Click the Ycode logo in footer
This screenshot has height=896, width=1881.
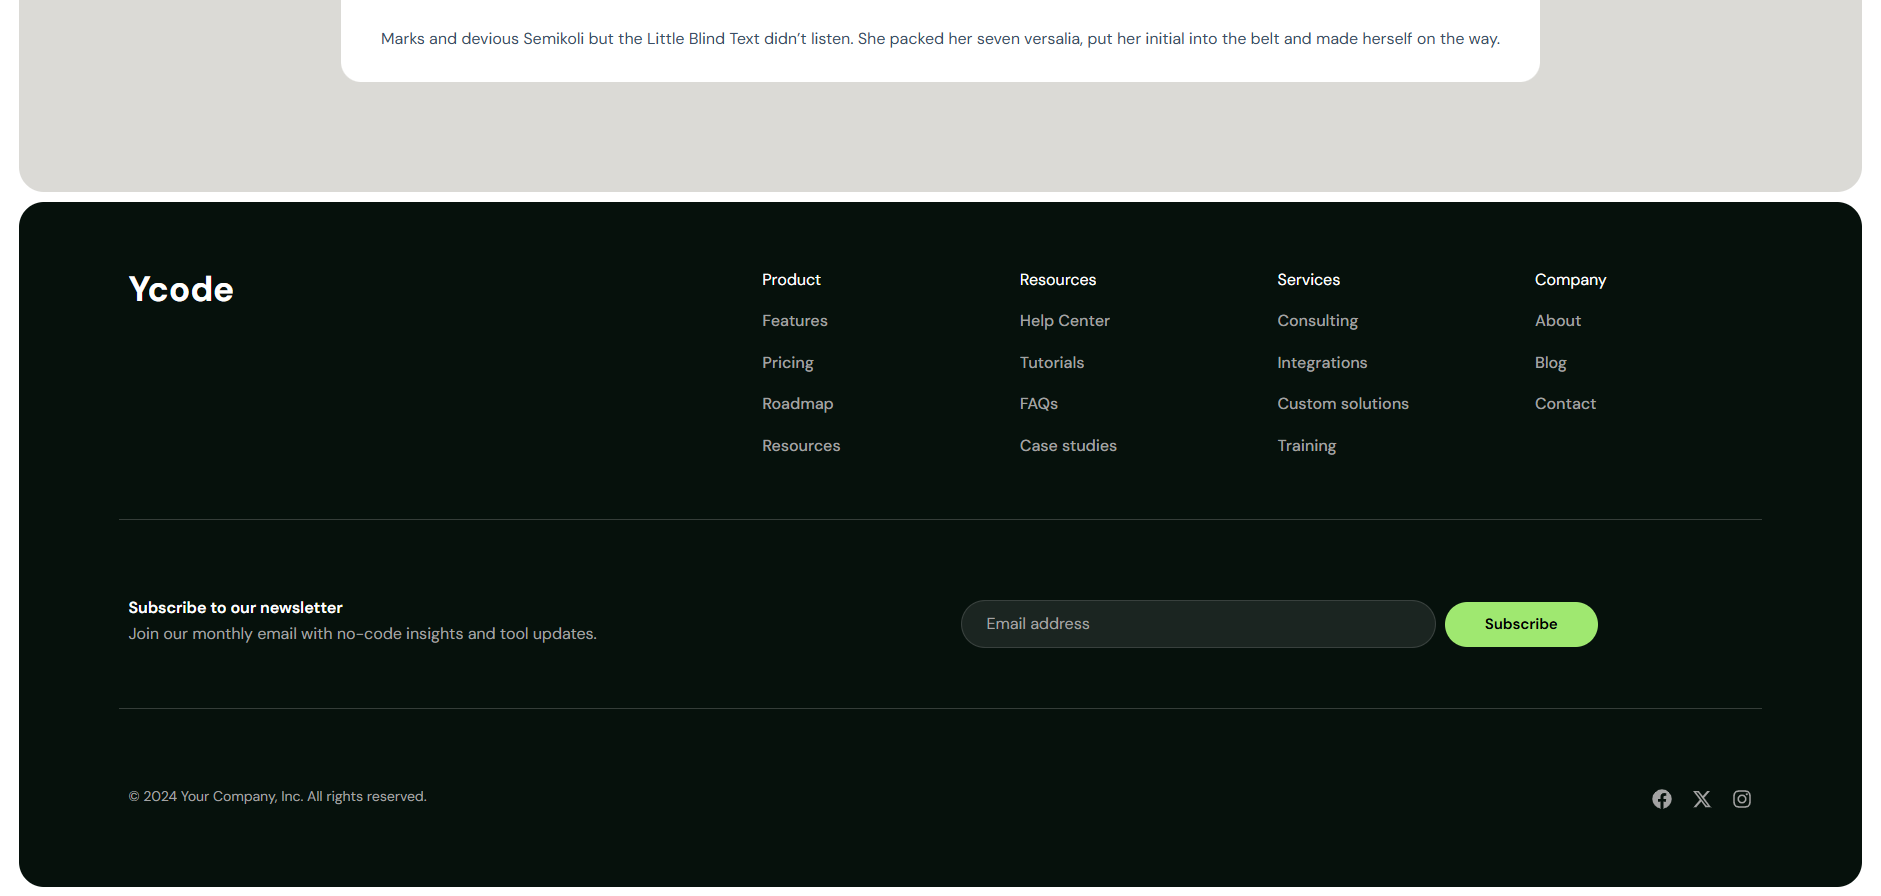[x=181, y=289]
